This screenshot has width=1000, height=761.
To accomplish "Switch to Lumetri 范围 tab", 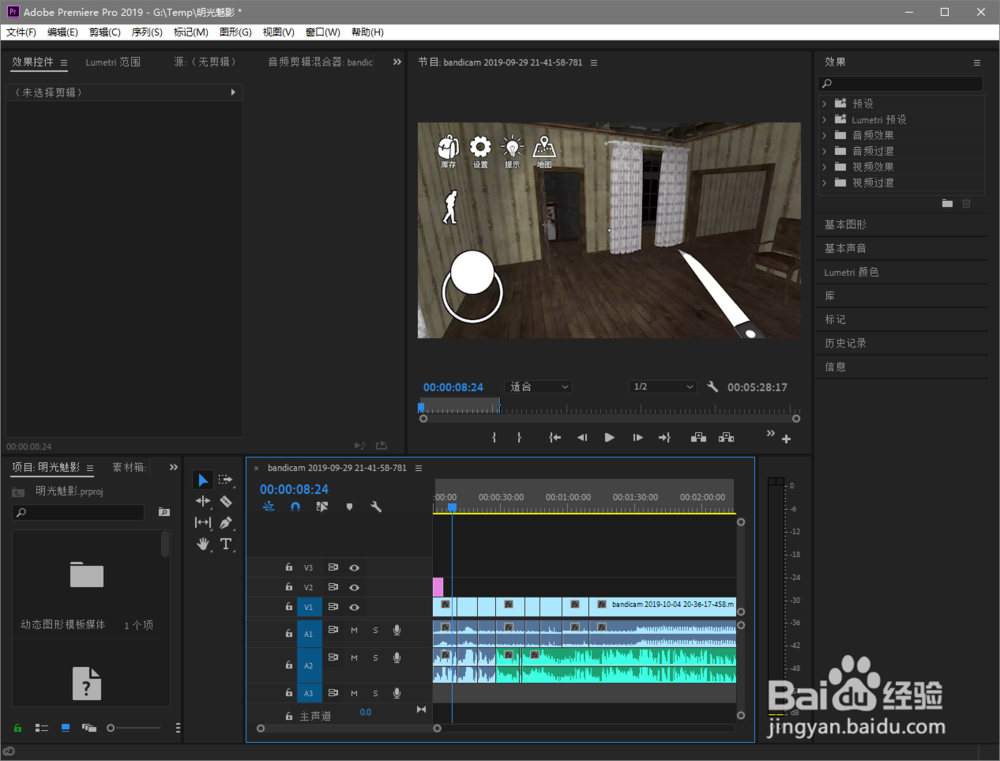I will point(113,62).
